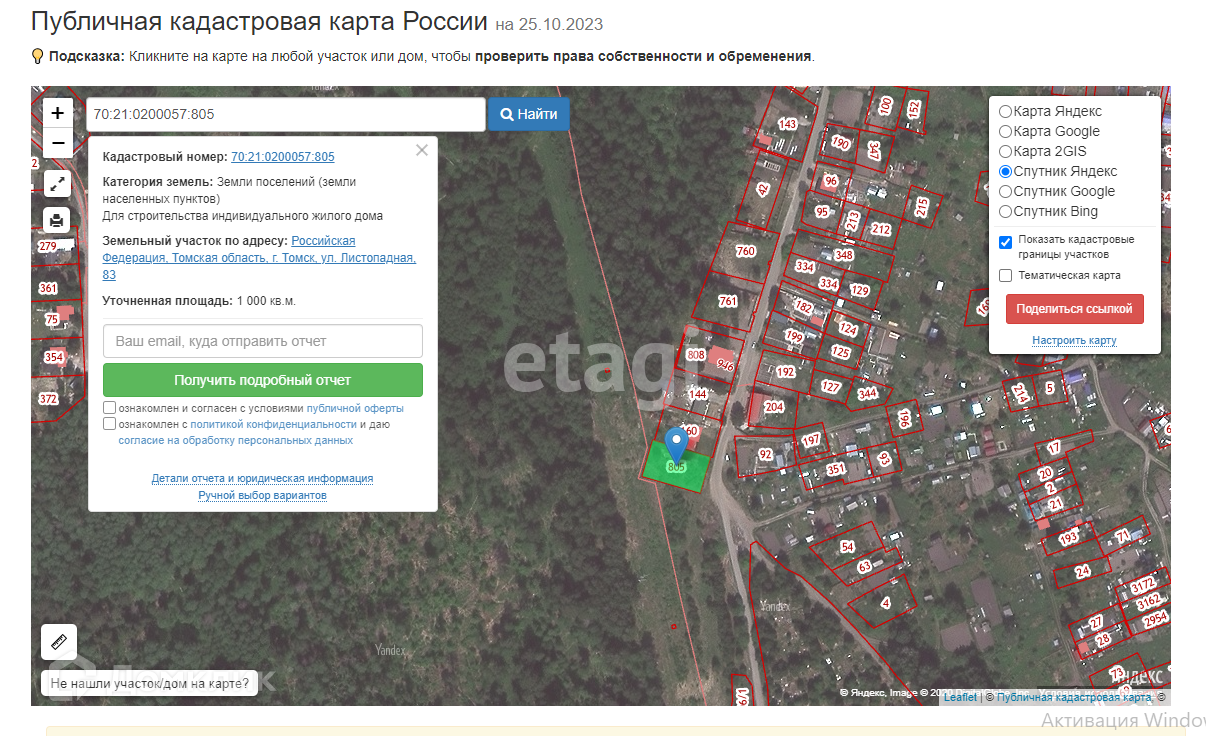Viewport: 1206px width, 736px height.
Task: Open политикой конфиденциальности link
Action: coord(274,424)
